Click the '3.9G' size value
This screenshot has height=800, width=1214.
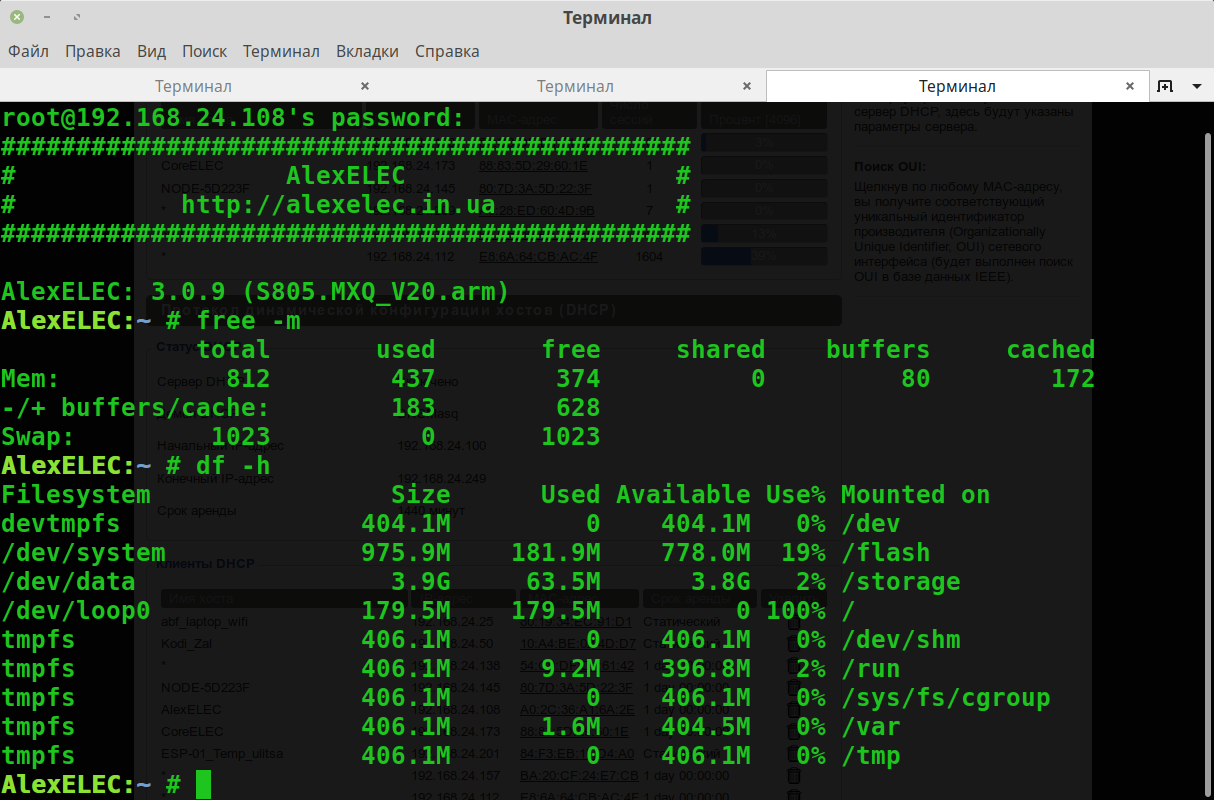421,582
